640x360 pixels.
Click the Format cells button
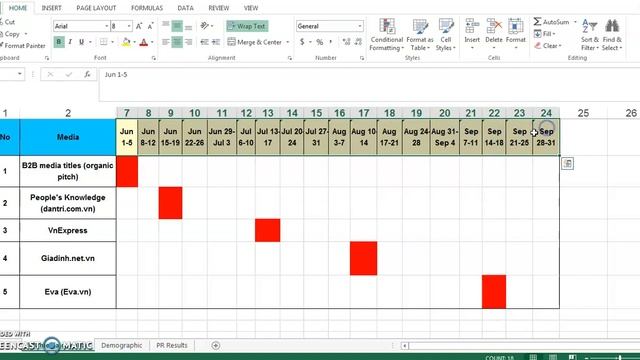click(x=516, y=35)
